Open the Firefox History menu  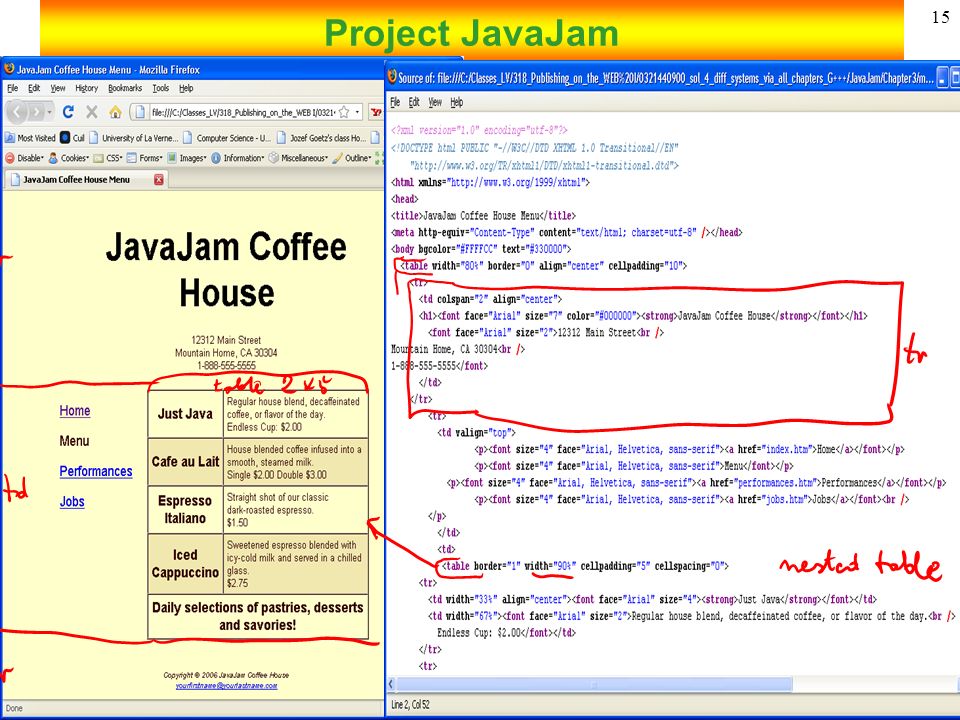[86, 88]
